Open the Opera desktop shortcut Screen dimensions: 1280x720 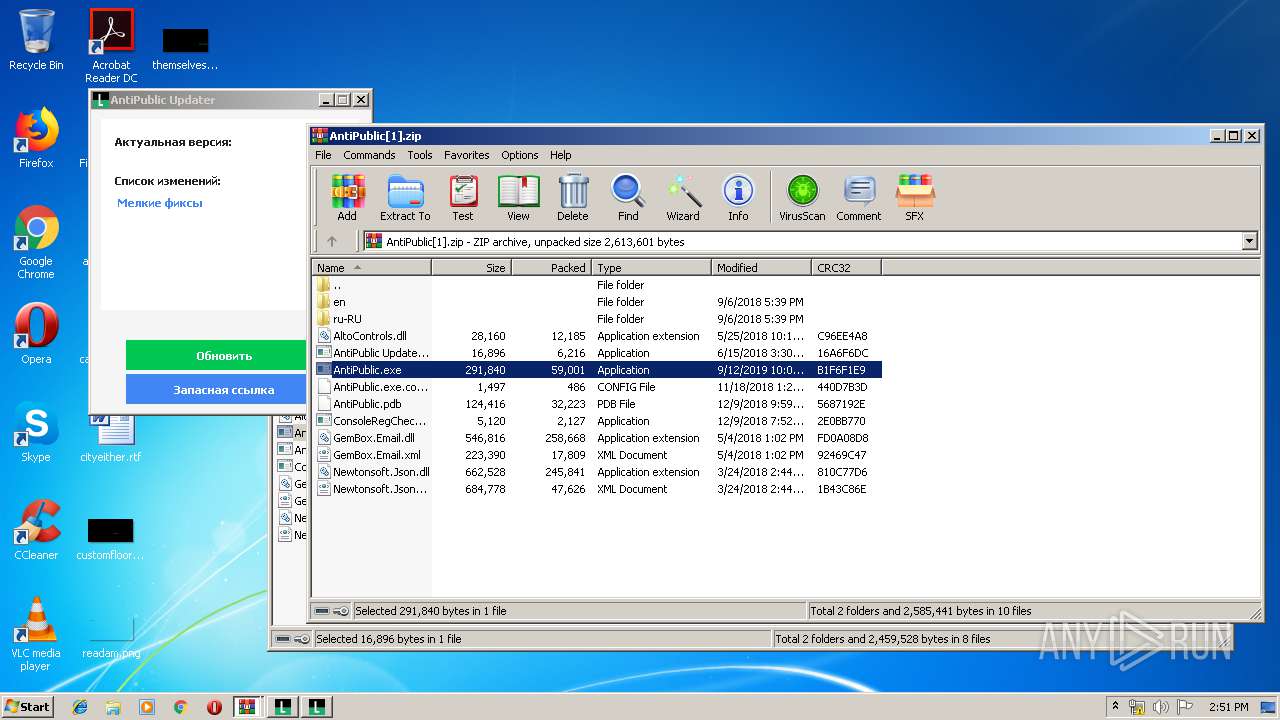(36, 334)
